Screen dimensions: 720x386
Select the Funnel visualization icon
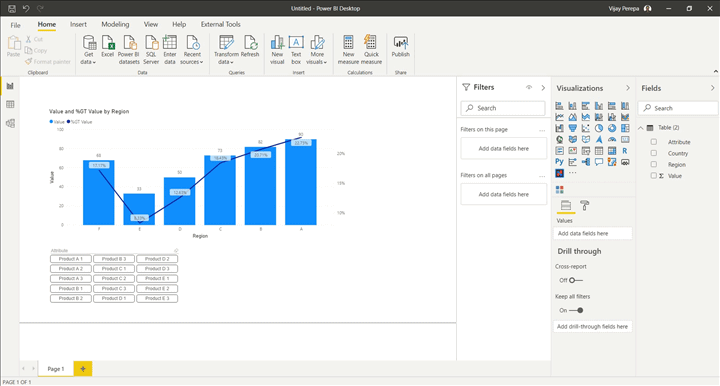573,129
